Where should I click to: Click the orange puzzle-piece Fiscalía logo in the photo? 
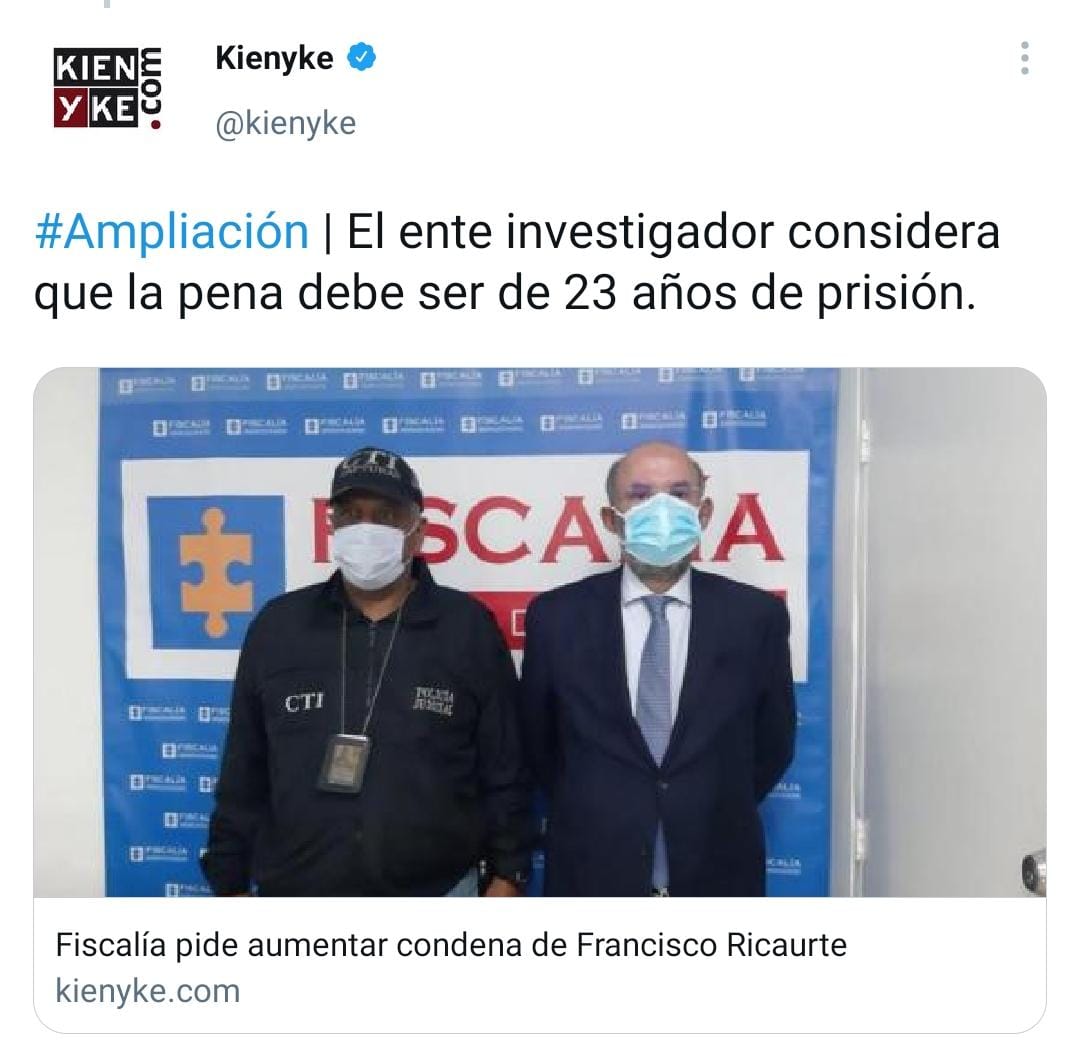tap(216, 572)
